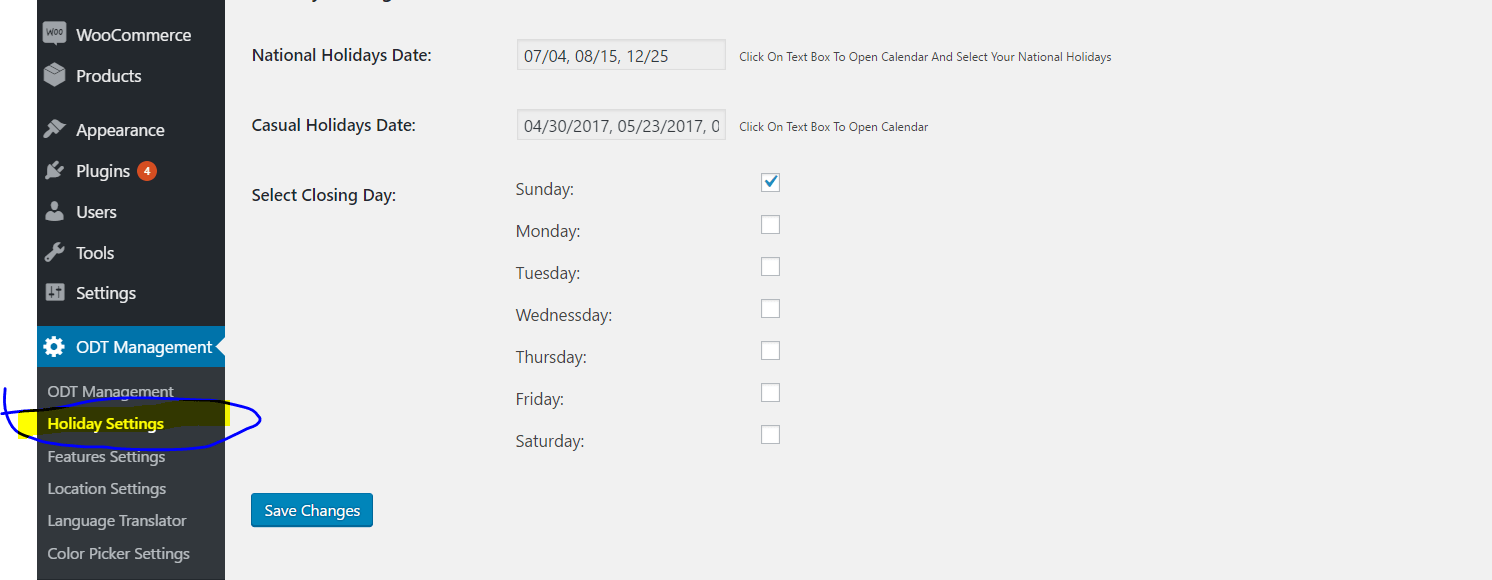Image resolution: width=1492 pixels, height=580 pixels.
Task: Click the National Holidays Date text box
Action: point(620,54)
